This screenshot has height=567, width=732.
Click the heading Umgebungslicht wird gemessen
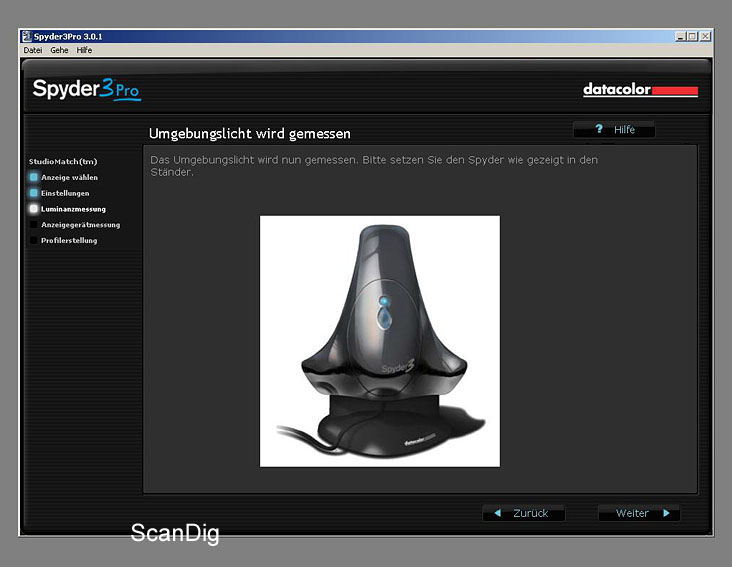[x=250, y=134]
